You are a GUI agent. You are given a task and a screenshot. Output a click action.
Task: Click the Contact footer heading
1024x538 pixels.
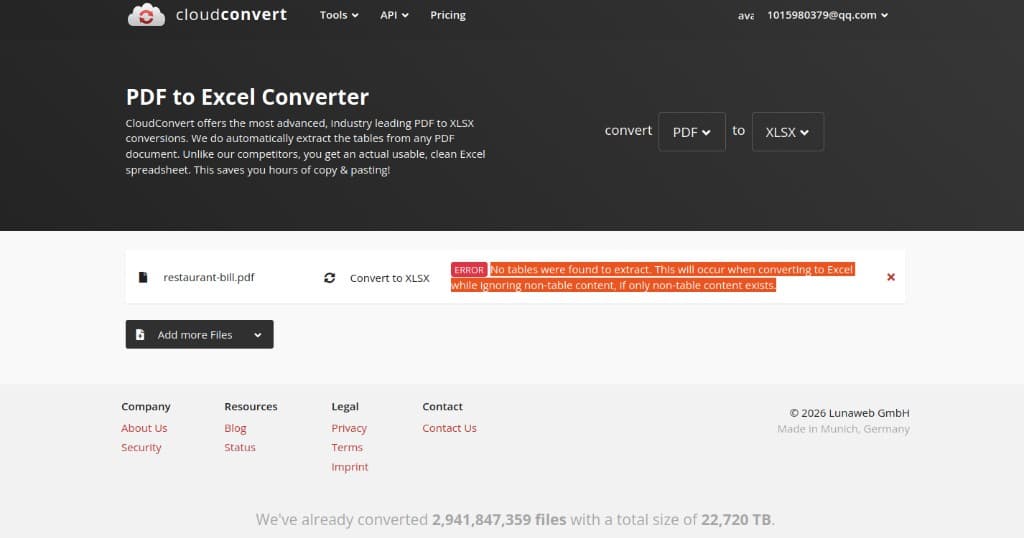point(442,407)
